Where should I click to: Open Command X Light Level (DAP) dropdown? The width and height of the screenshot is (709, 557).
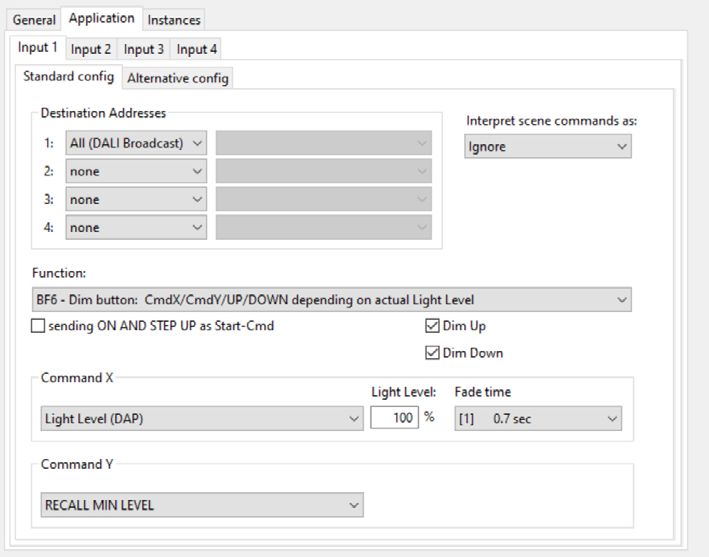[202, 418]
